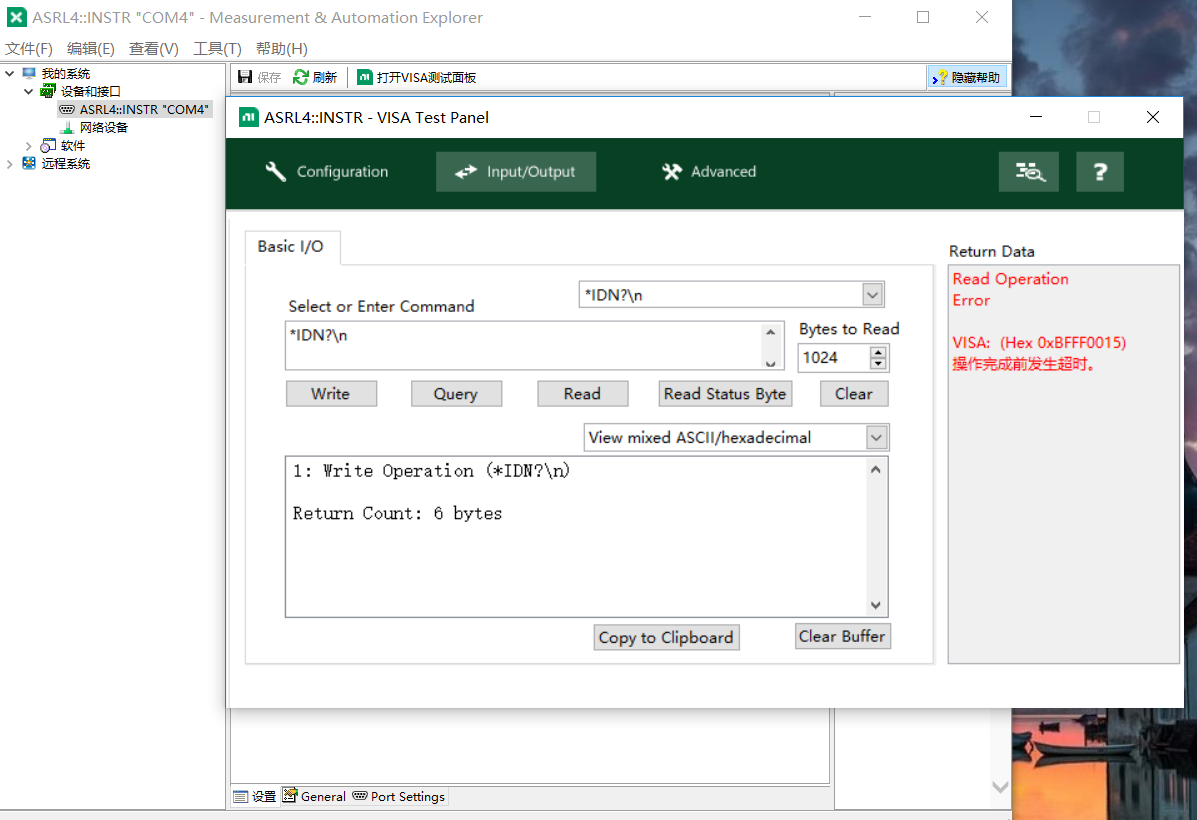Click the 我的系统 computer icon
The image size is (1197, 820).
[x=29, y=73]
